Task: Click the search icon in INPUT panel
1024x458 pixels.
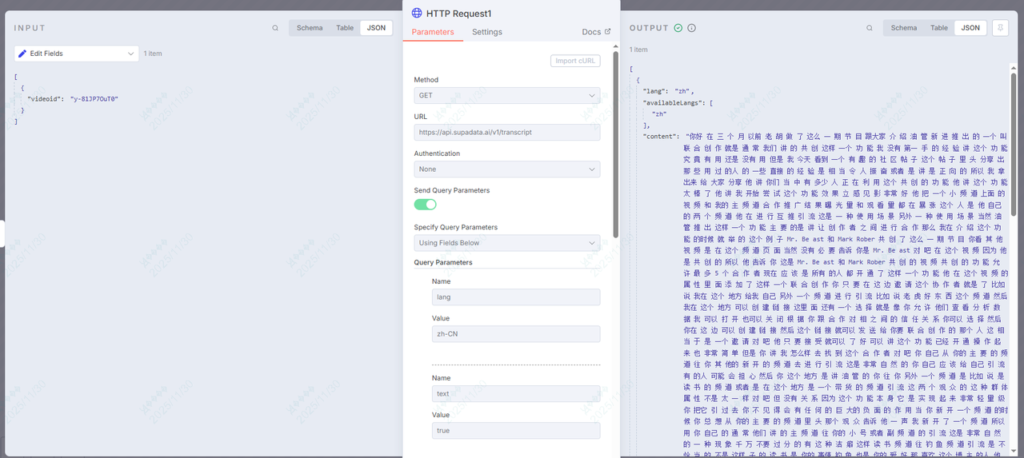Action: [x=274, y=28]
